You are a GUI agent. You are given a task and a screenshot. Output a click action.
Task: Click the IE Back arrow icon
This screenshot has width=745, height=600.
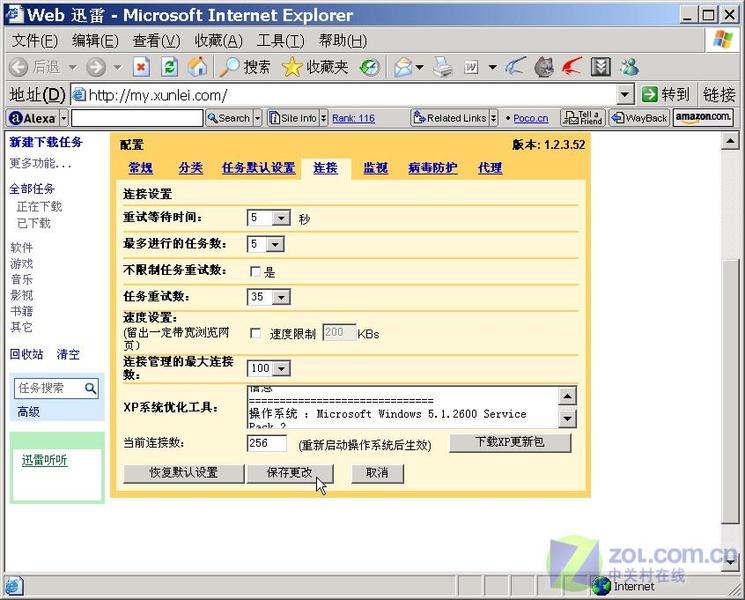[19, 67]
